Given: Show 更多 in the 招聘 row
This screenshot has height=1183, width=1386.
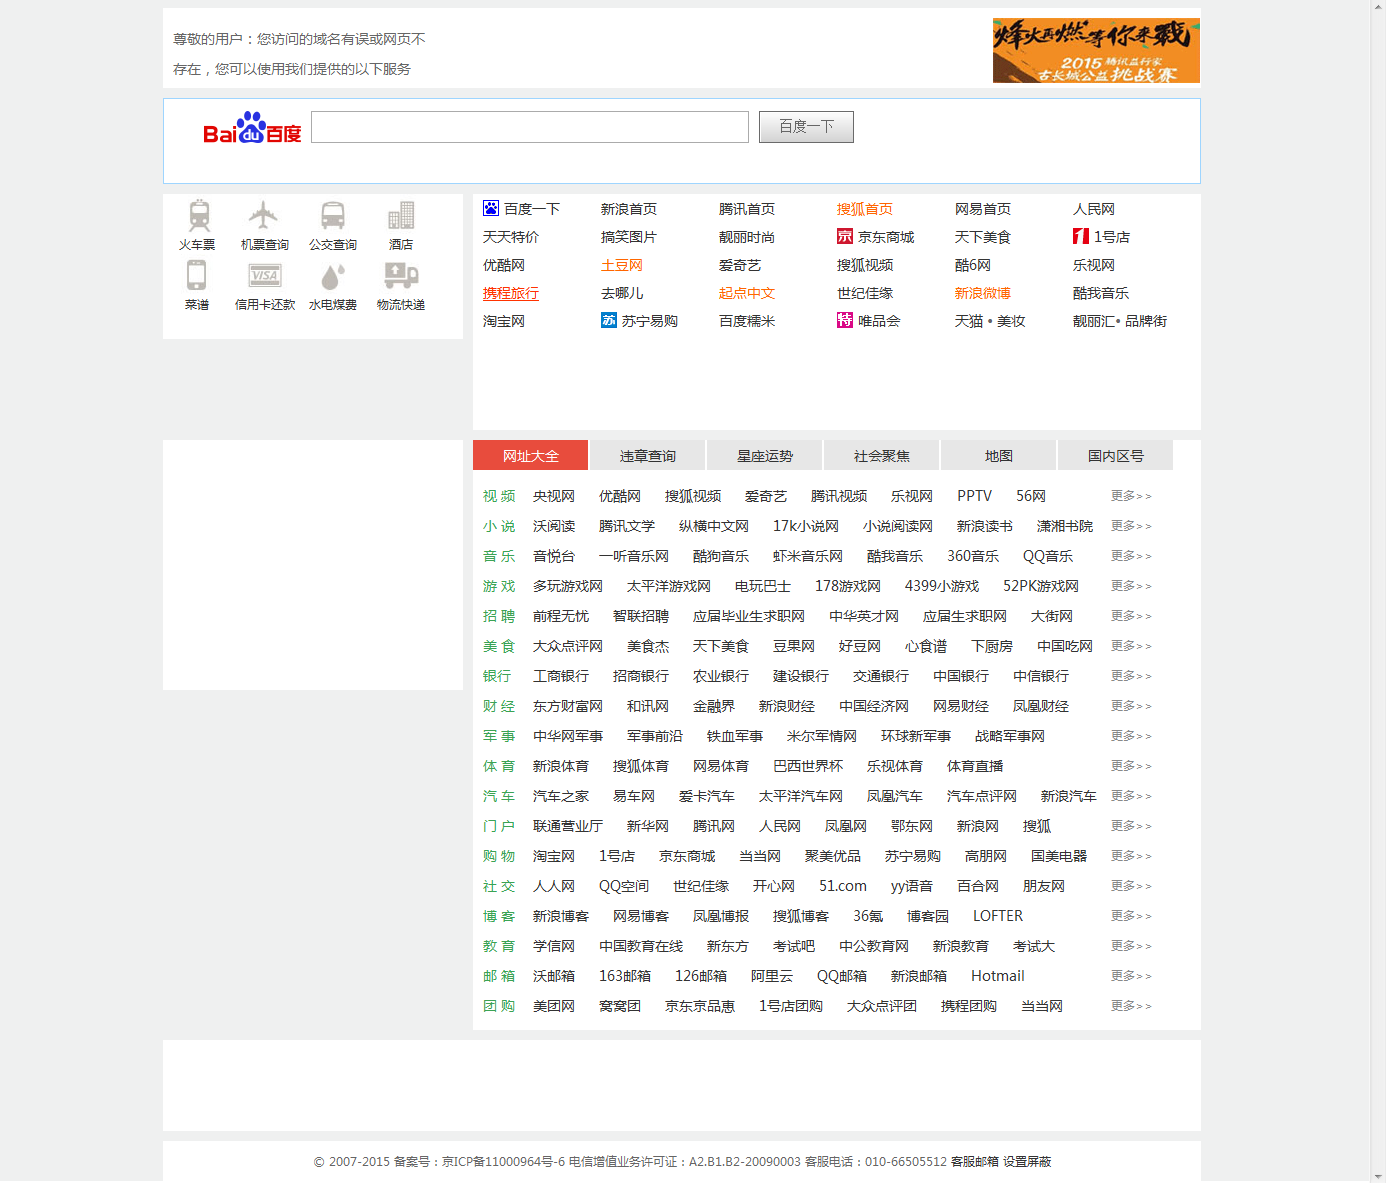Looking at the screenshot, I should (1131, 616).
